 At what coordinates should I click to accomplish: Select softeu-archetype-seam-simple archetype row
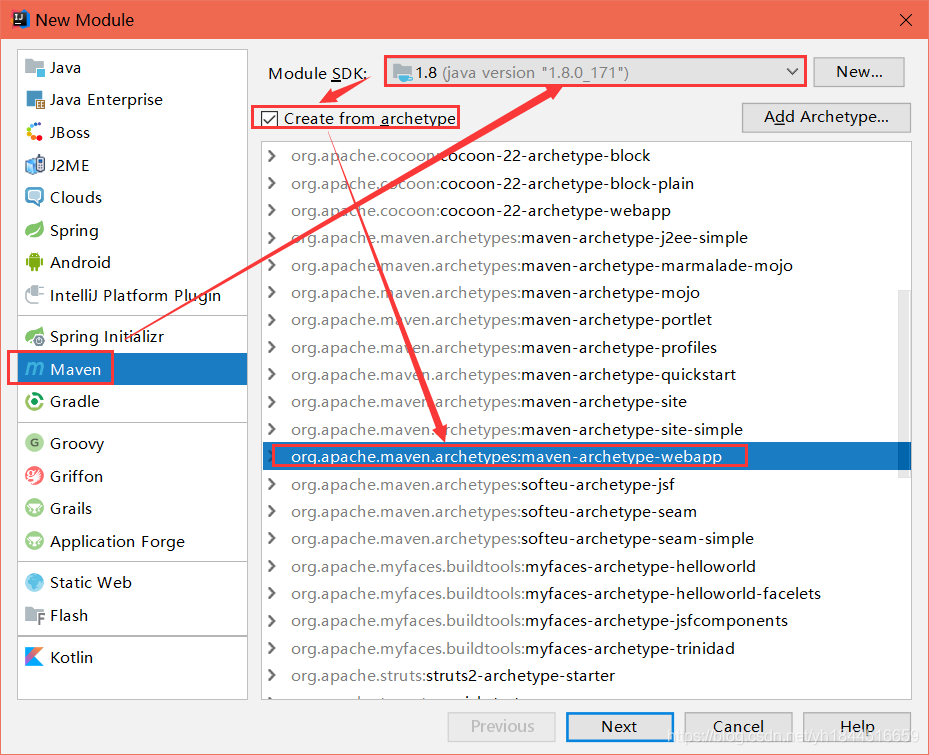[587, 539]
